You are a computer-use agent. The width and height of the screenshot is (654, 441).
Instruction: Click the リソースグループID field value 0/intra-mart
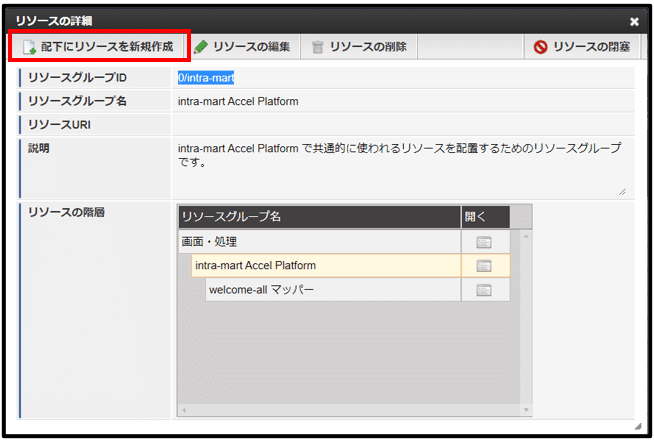click(206, 78)
